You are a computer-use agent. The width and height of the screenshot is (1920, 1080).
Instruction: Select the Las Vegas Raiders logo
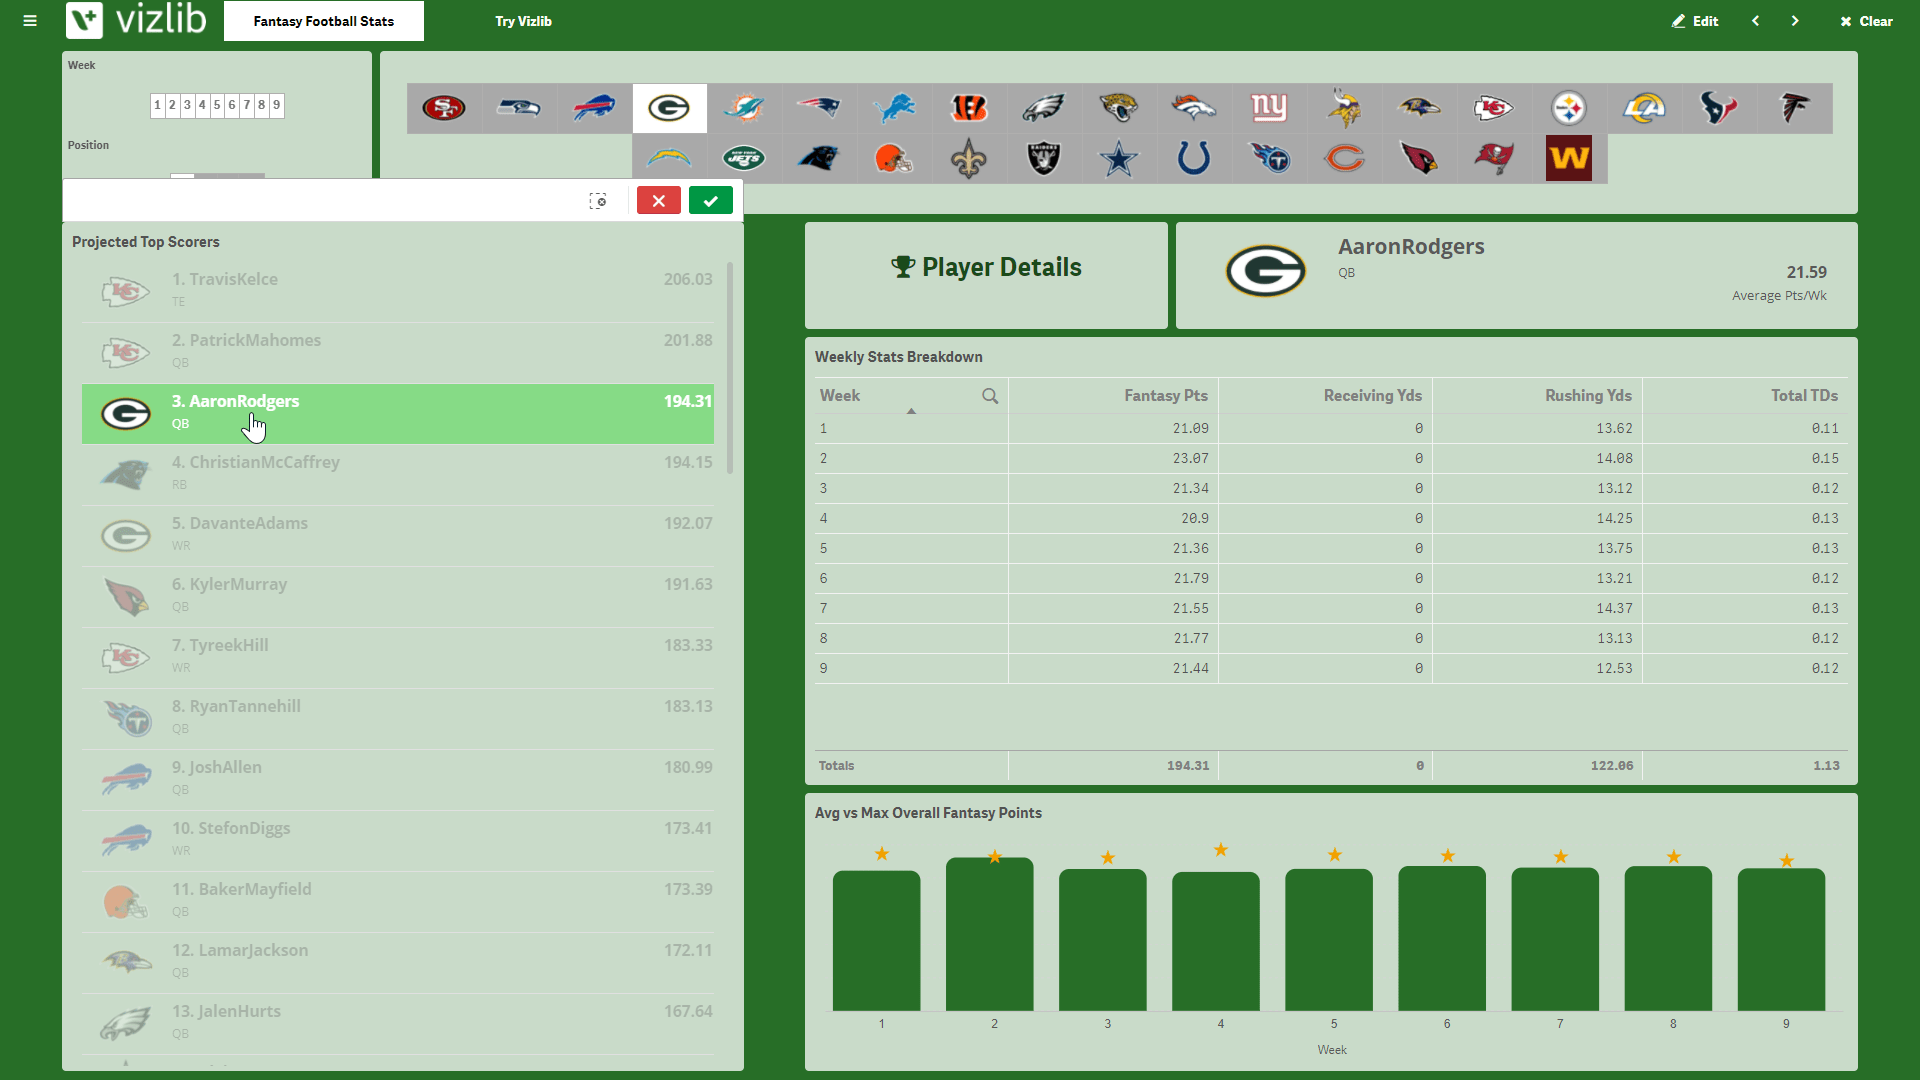[1044, 158]
